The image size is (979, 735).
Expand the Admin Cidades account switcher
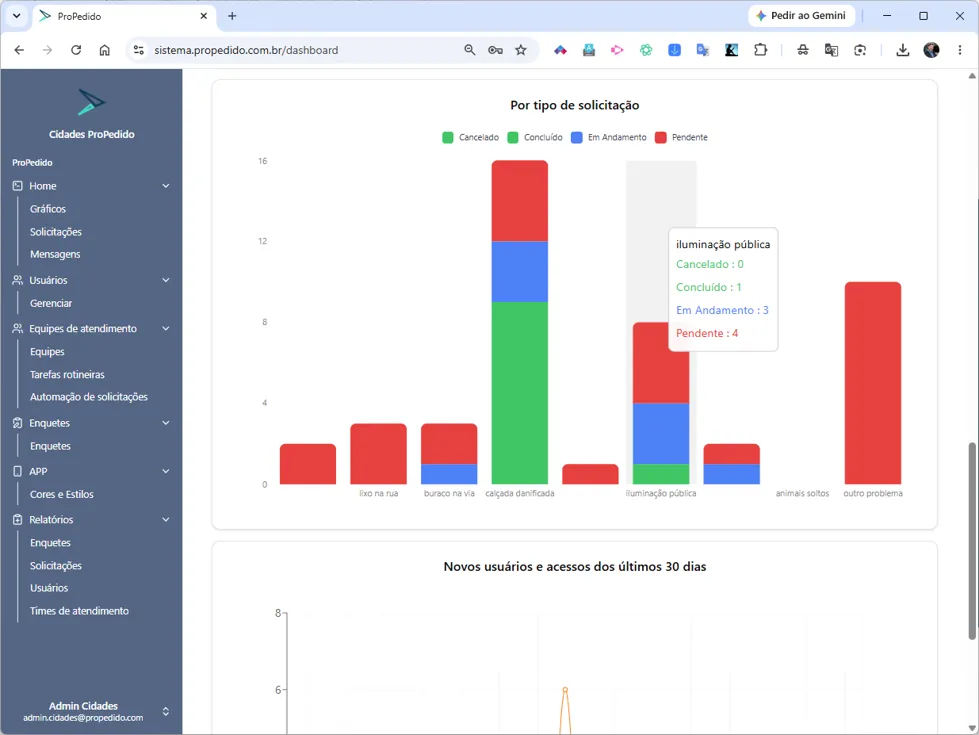(x=165, y=711)
